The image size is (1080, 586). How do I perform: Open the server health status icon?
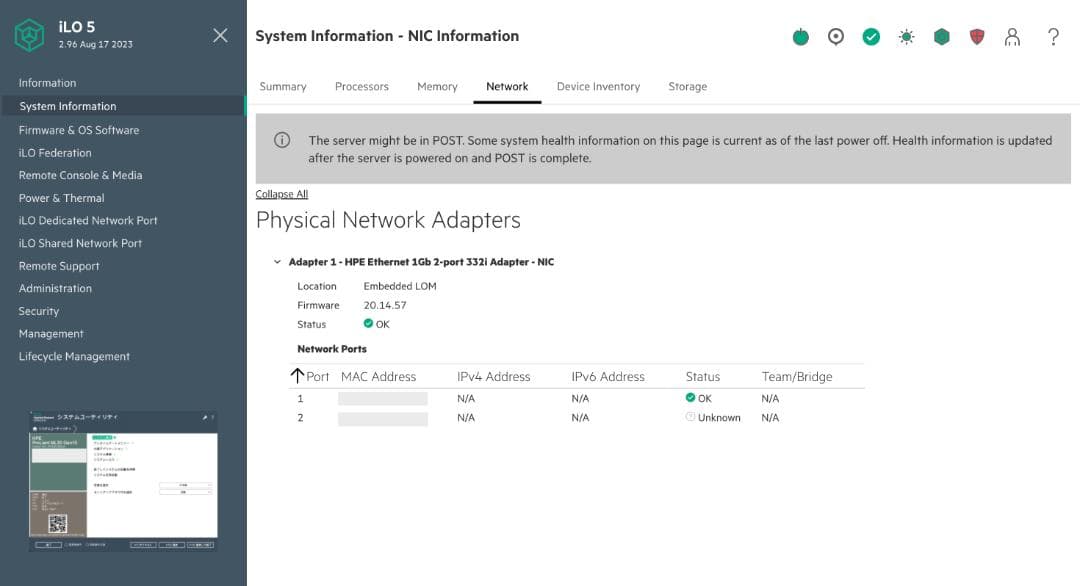pyautogui.click(x=871, y=36)
